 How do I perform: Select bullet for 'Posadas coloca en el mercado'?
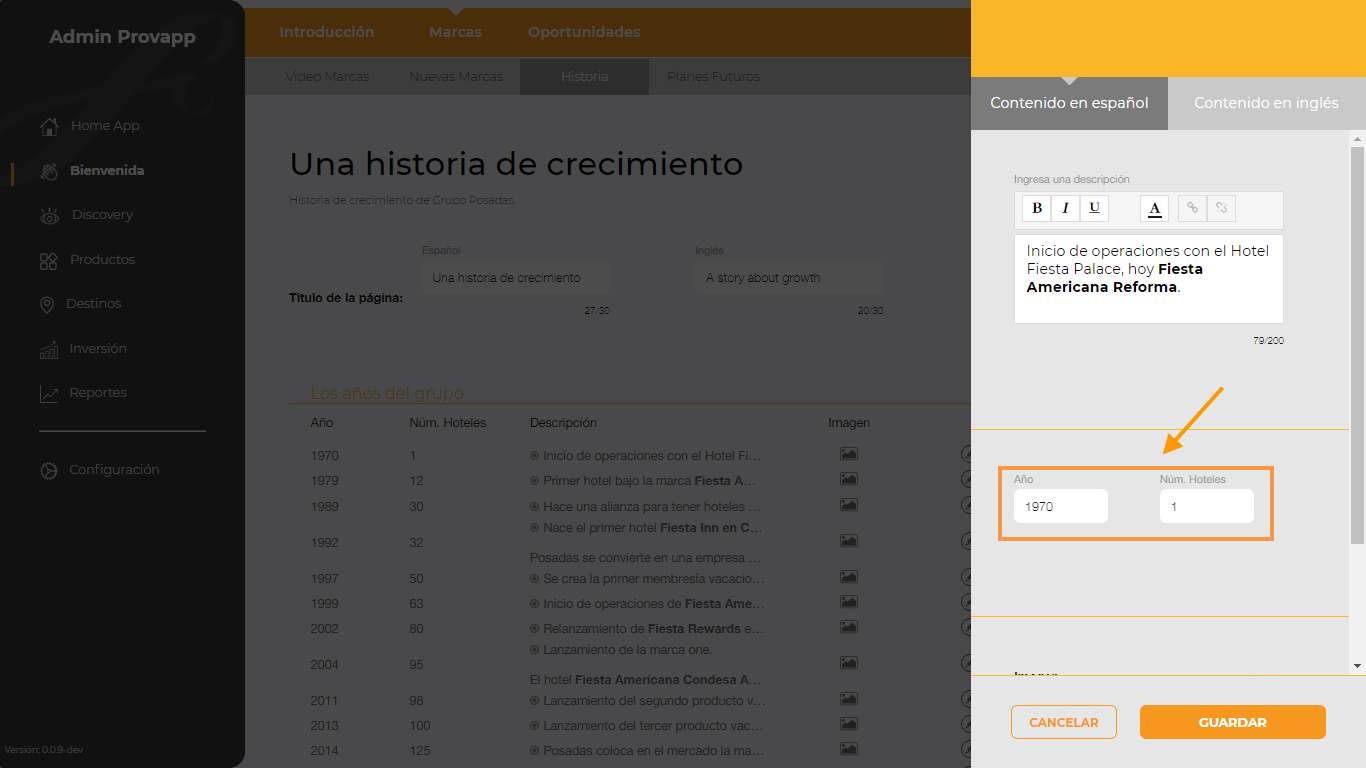(534, 751)
